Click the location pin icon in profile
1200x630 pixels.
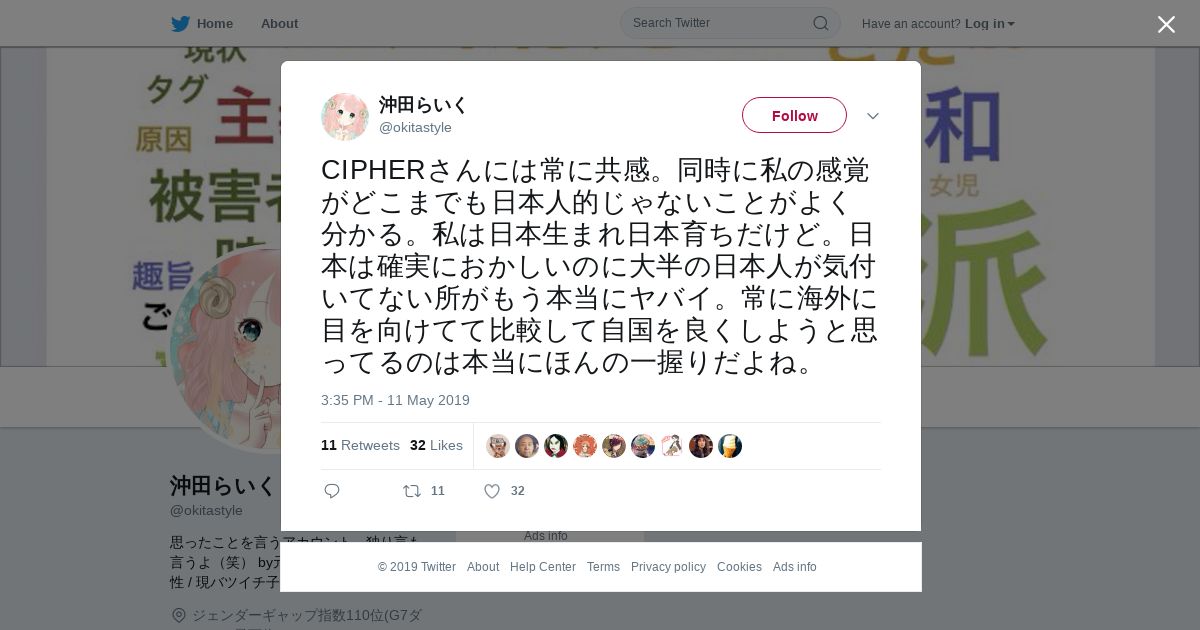179,615
